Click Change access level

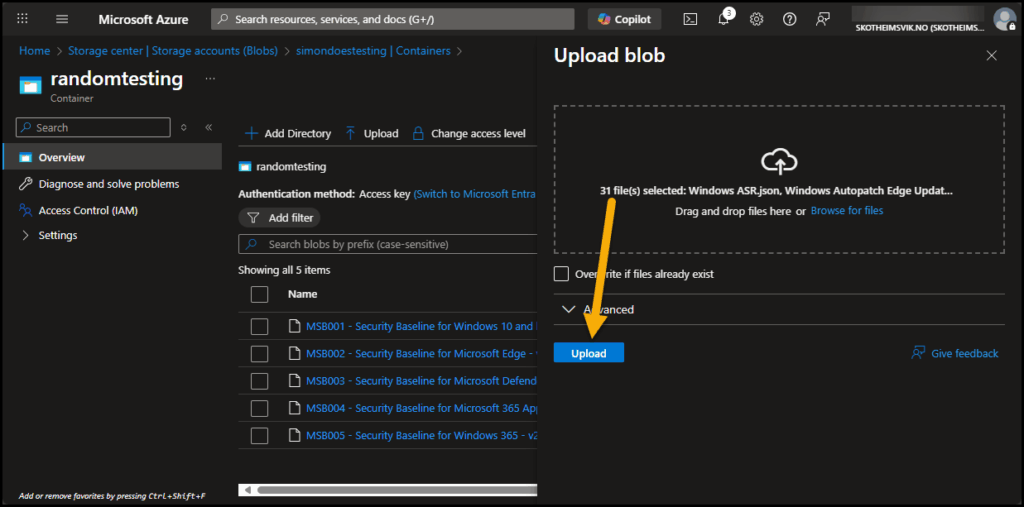(x=469, y=133)
